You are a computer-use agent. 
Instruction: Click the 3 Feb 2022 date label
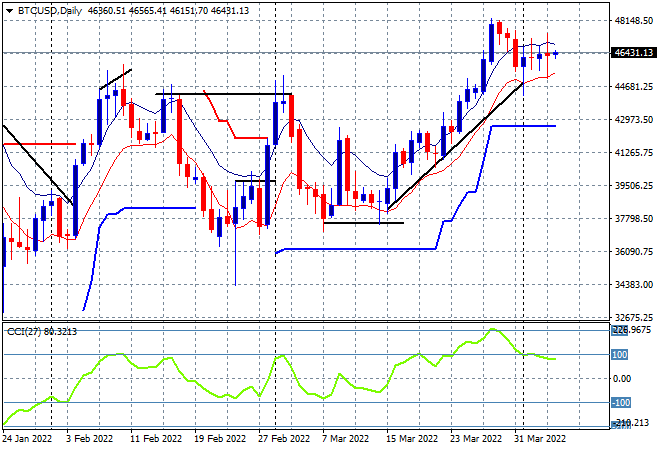click(x=90, y=439)
